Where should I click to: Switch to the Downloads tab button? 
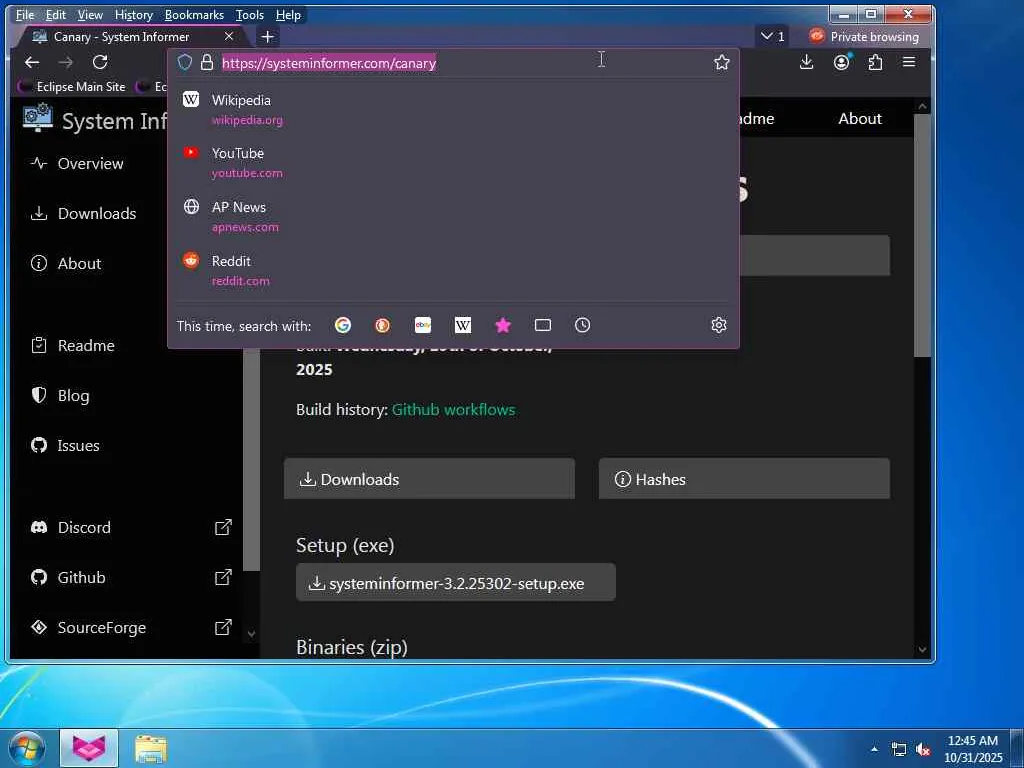point(429,479)
